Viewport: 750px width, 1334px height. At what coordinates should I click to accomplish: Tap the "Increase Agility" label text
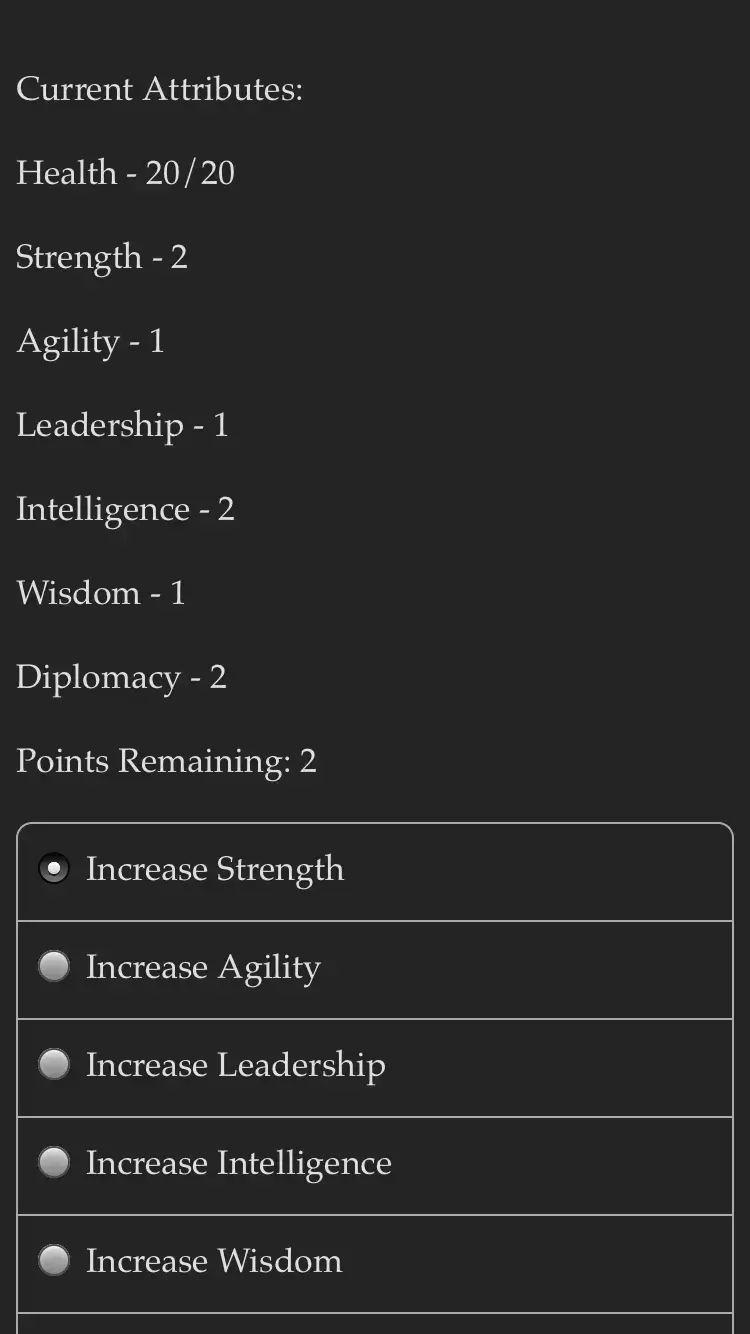(x=203, y=967)
